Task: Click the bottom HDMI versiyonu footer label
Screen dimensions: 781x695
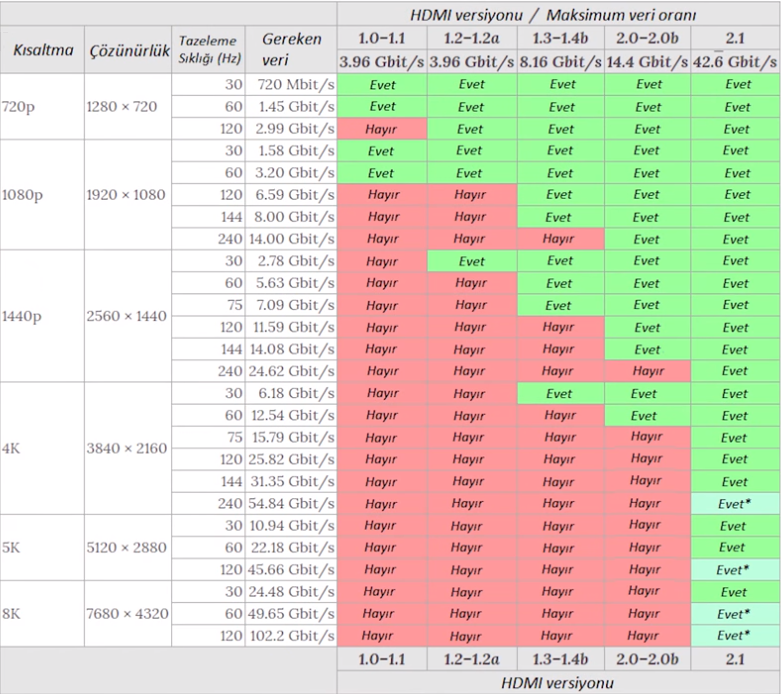Action: pos(558,683)
